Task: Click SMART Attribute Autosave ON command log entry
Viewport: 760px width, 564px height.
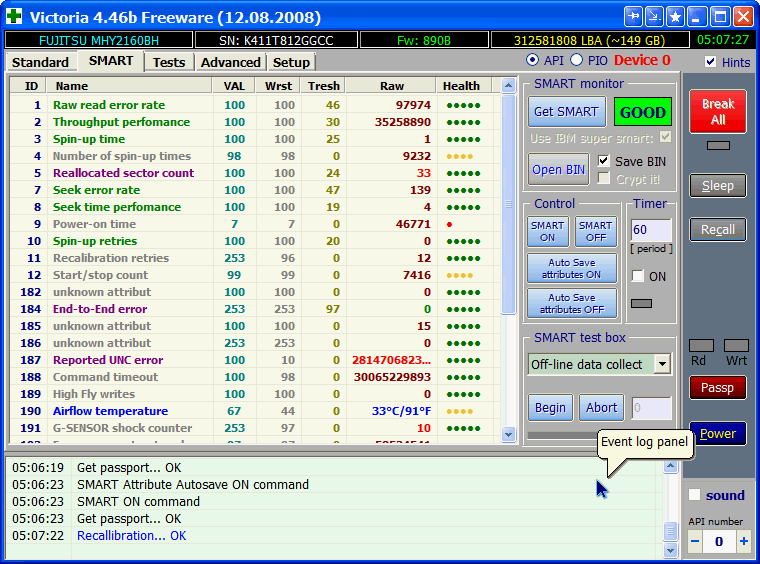Action: click(193, 485)
